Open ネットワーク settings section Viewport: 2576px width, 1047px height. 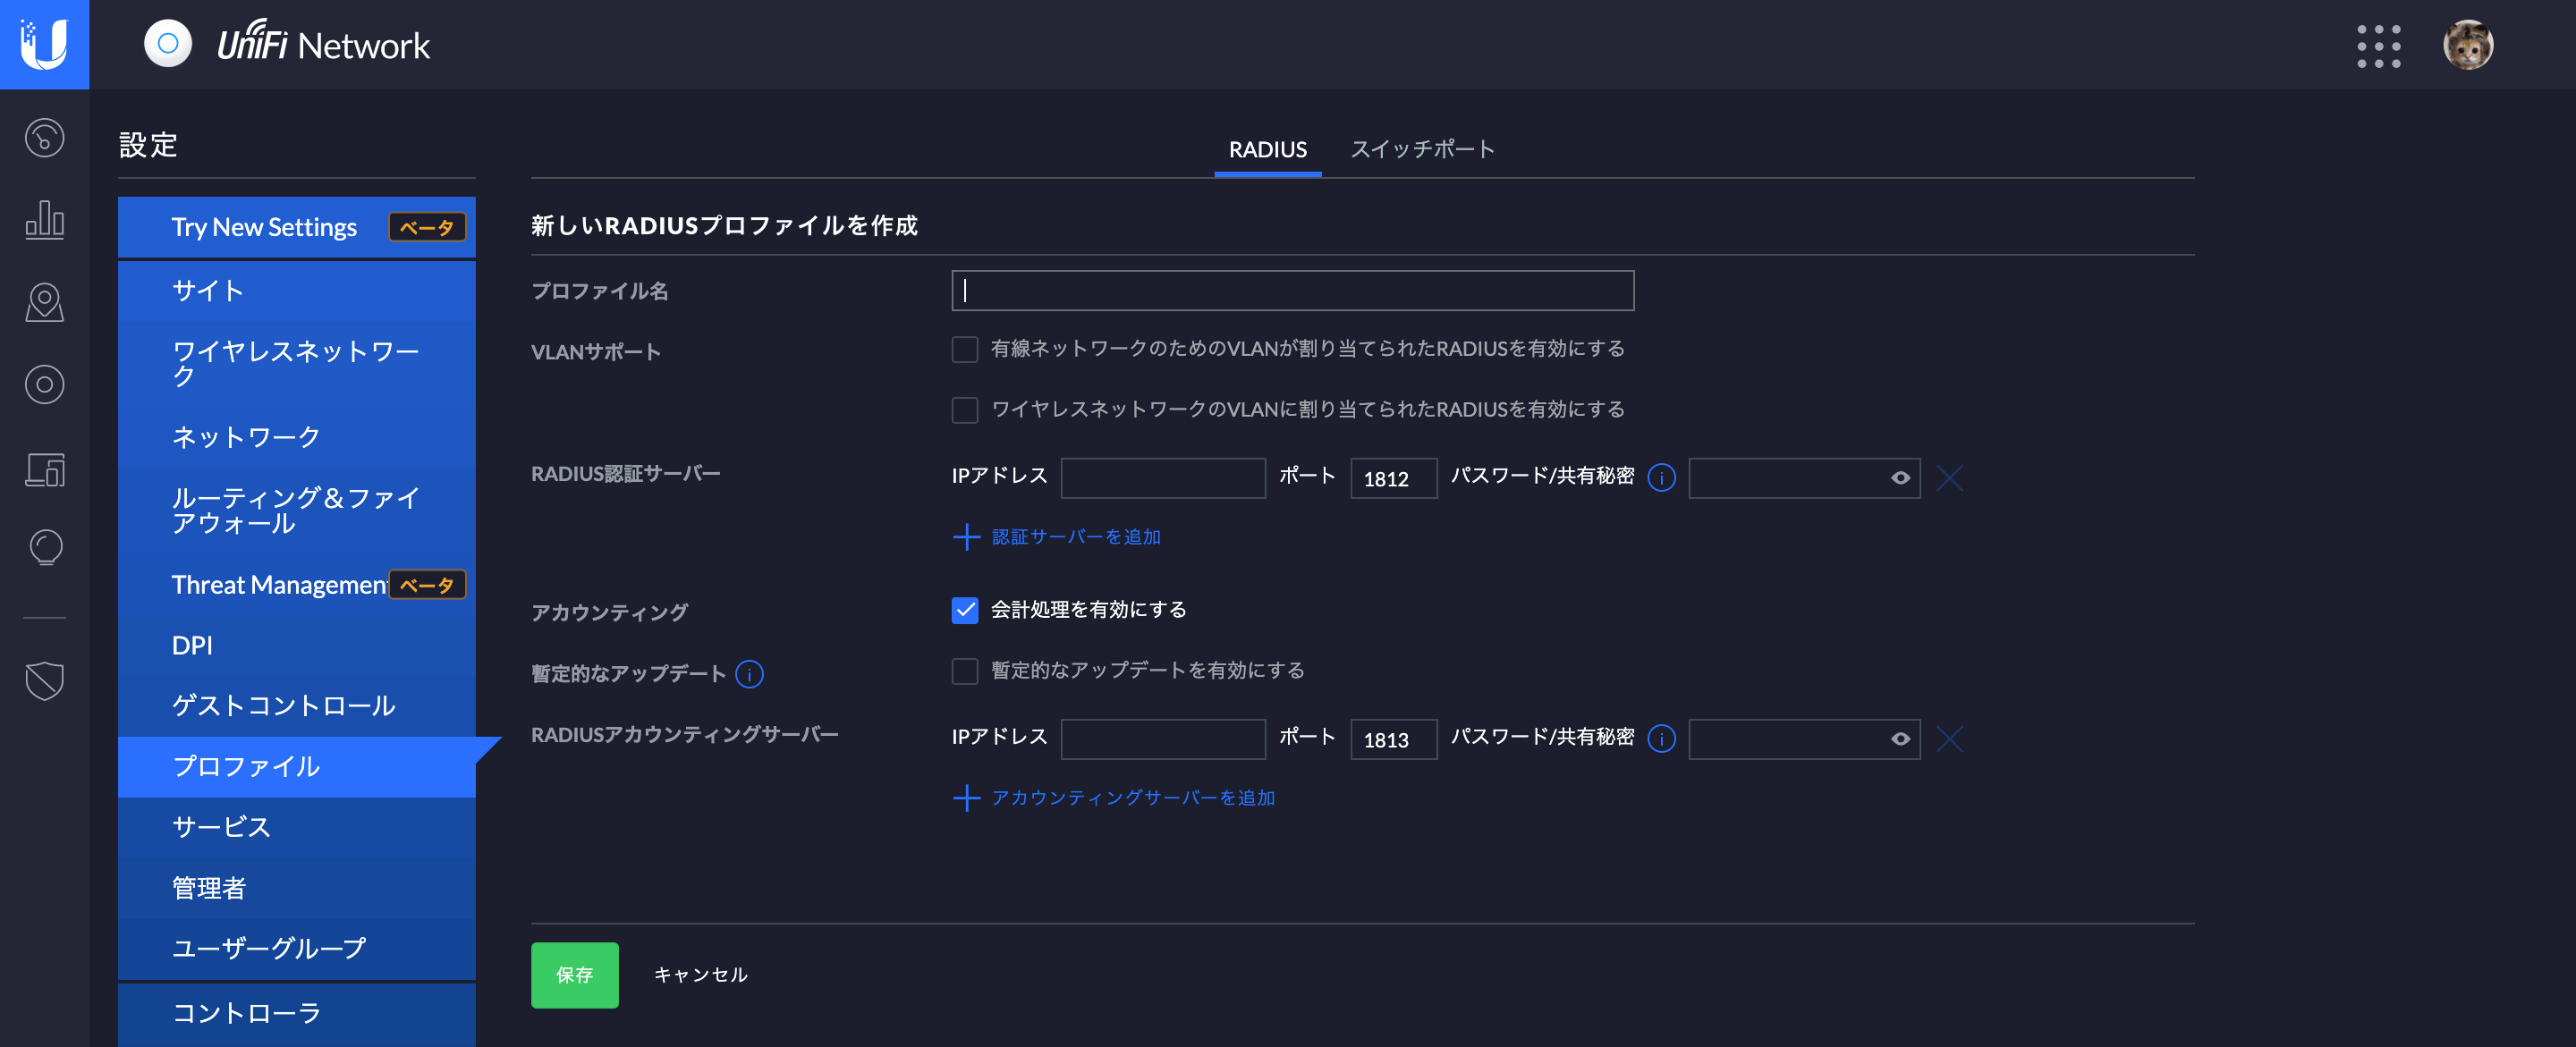296,437
